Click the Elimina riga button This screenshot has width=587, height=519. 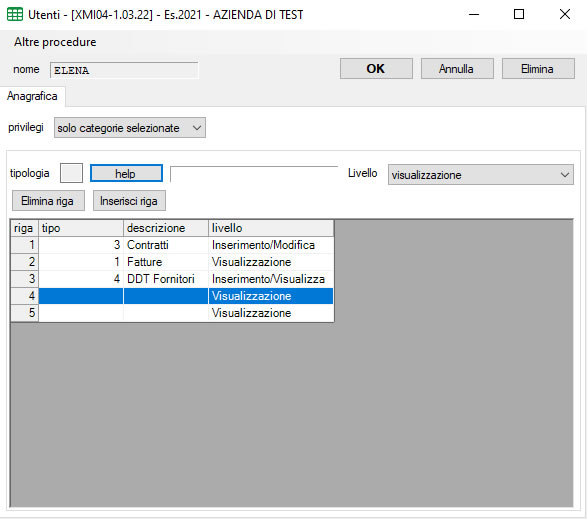pos(48,201)
